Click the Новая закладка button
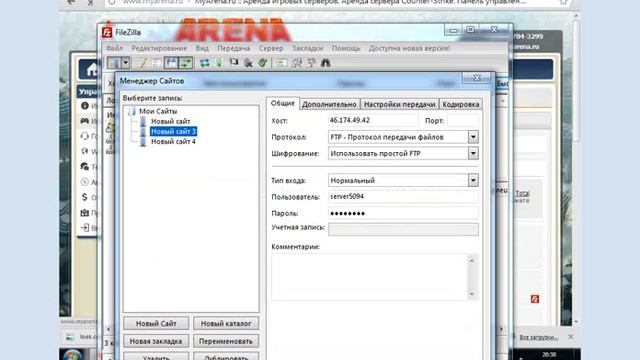The width and height of the screenshot is (640, 360). click(156, 341)
